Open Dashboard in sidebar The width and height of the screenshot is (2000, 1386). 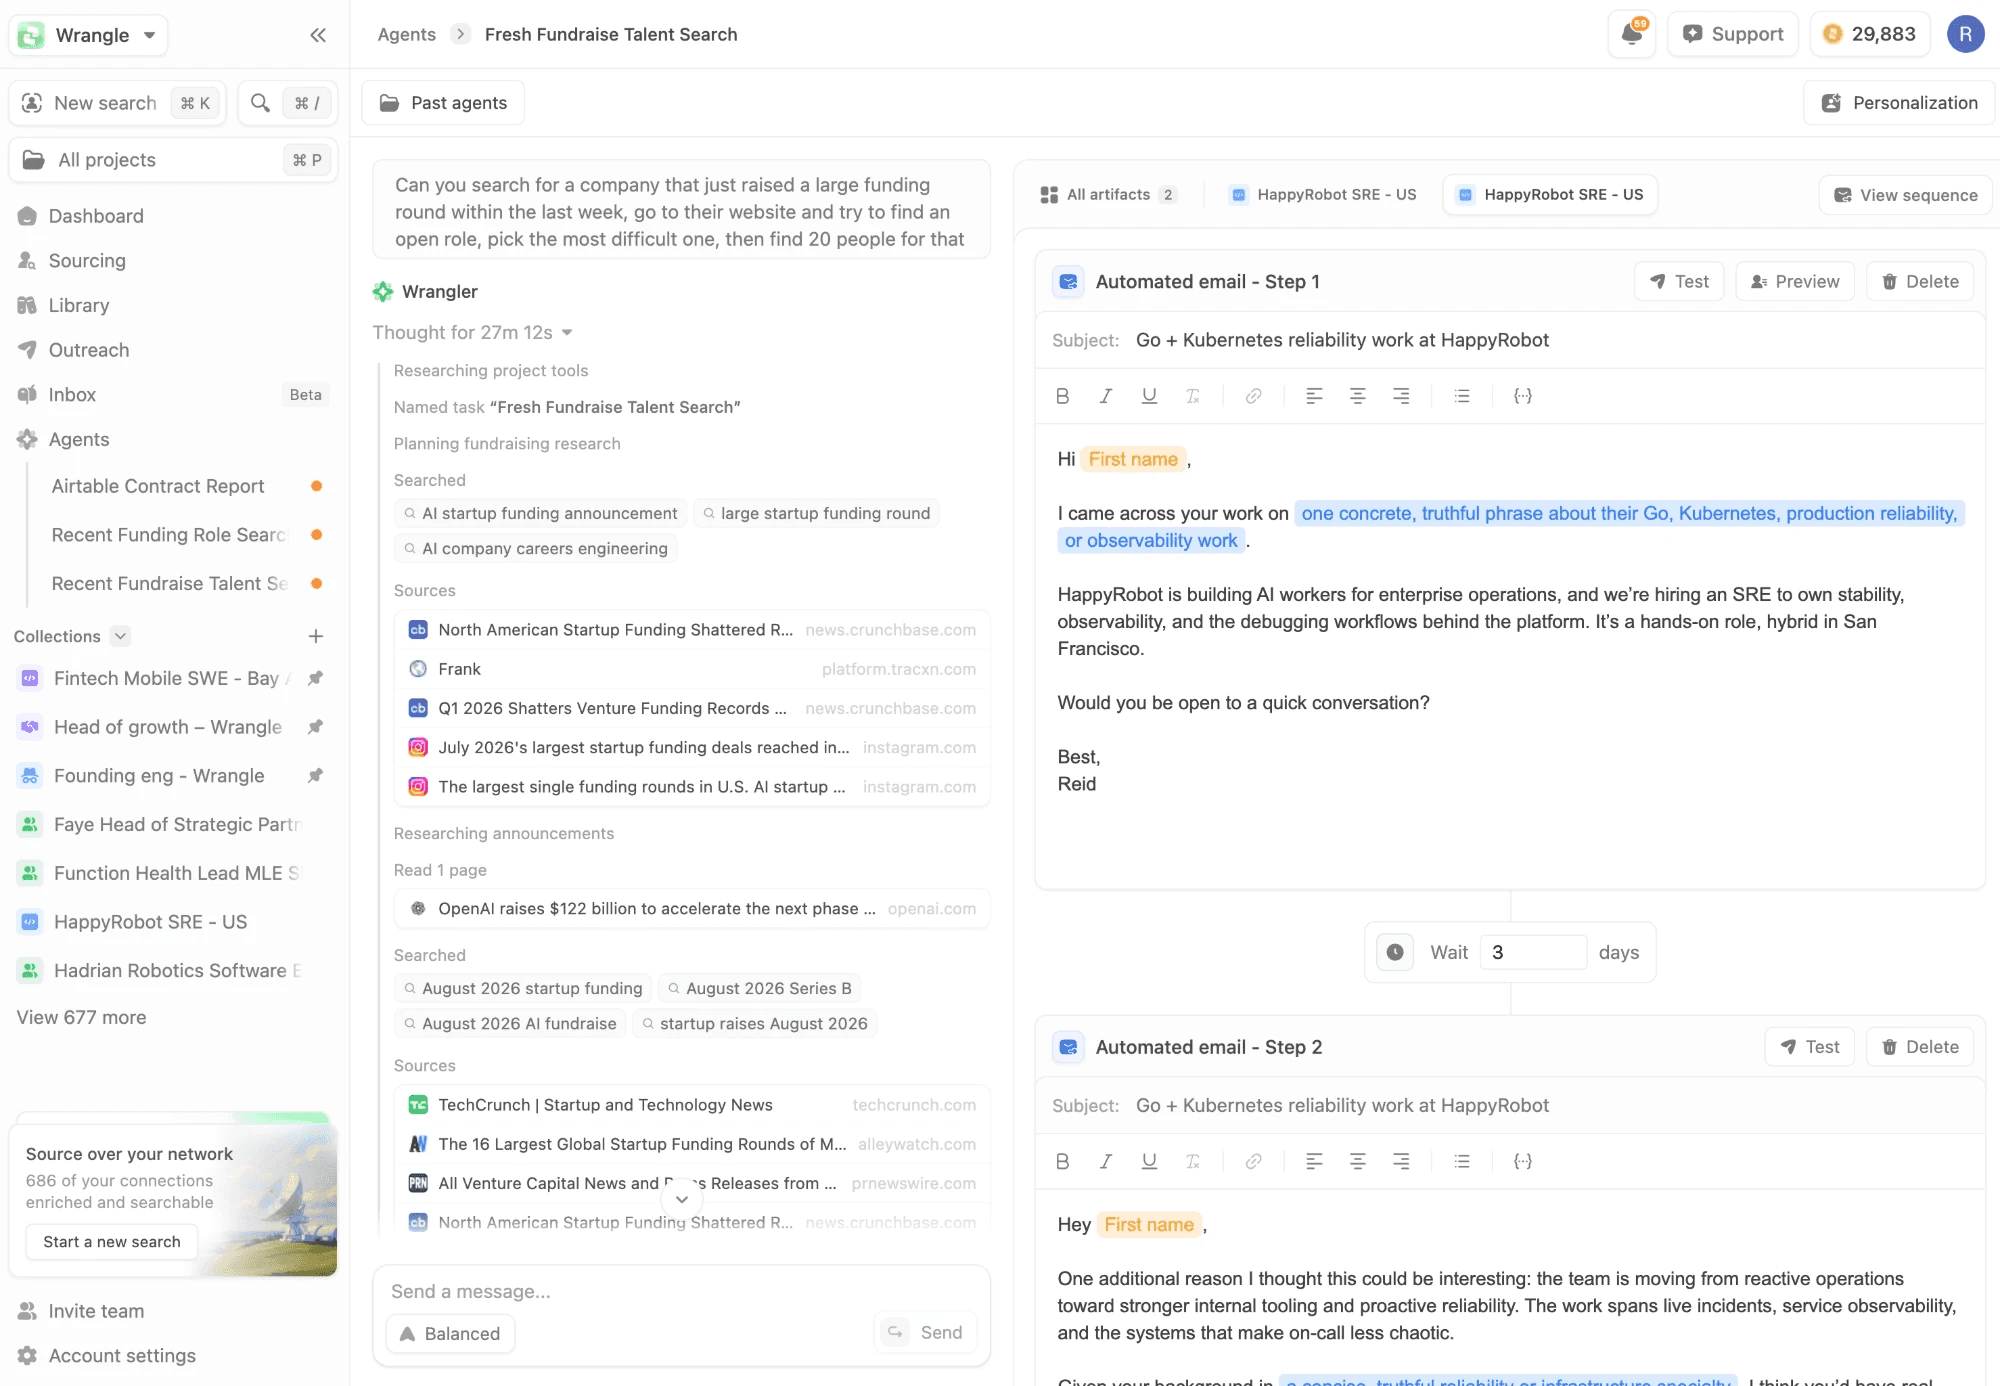[x=96, y=216]
